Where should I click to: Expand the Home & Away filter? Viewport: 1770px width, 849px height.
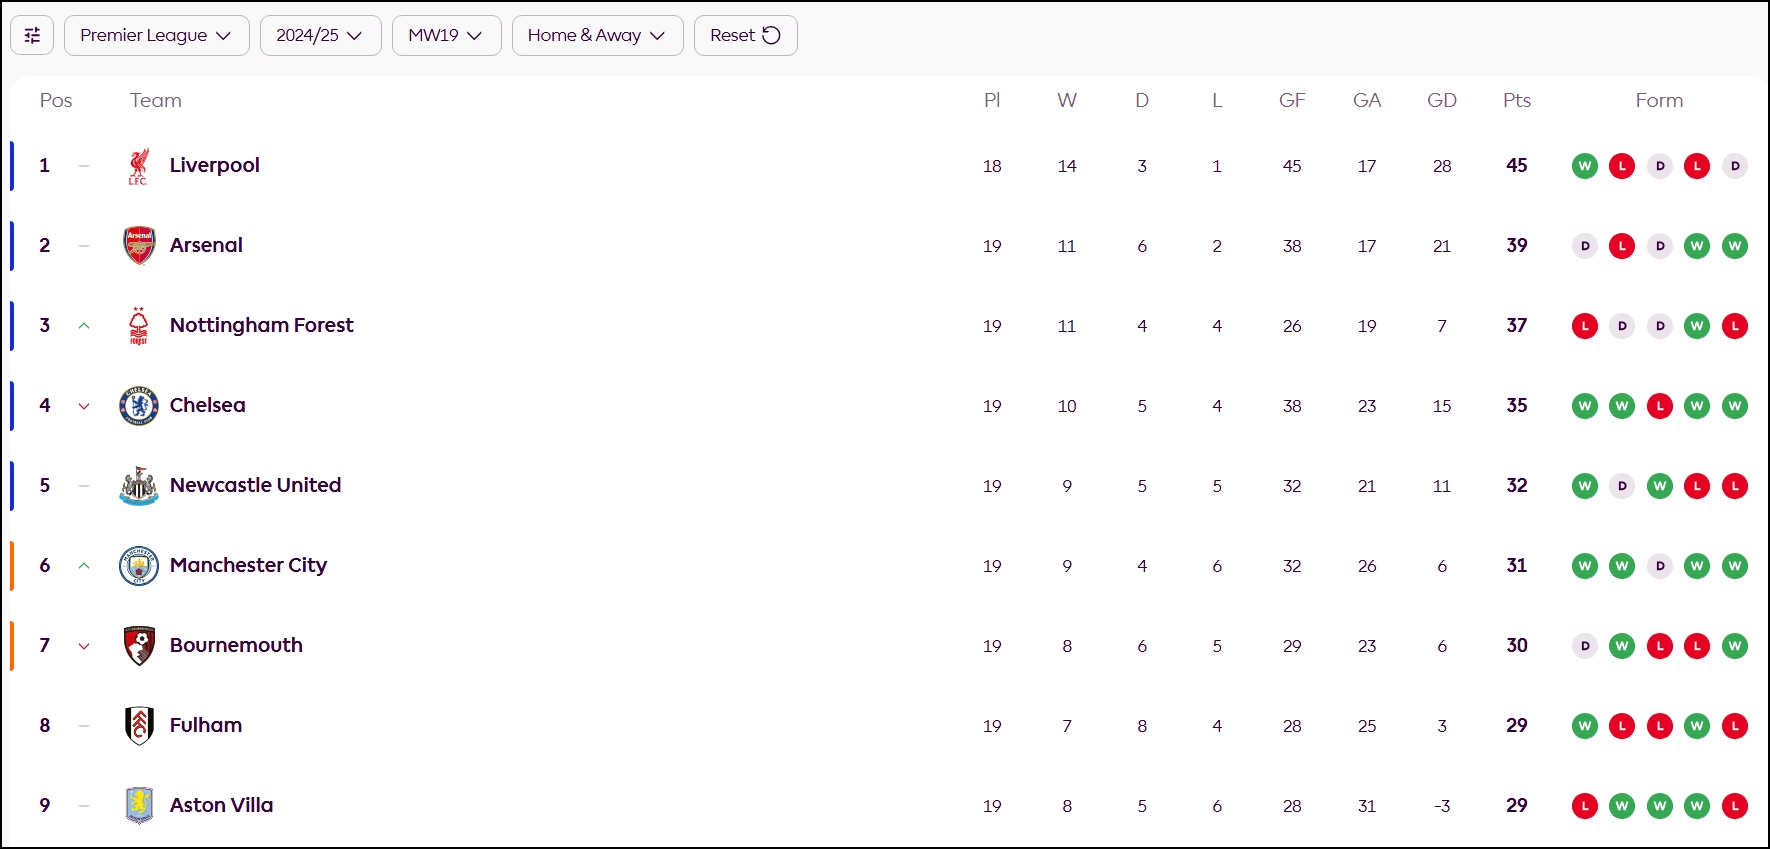(x=597, y=36)
